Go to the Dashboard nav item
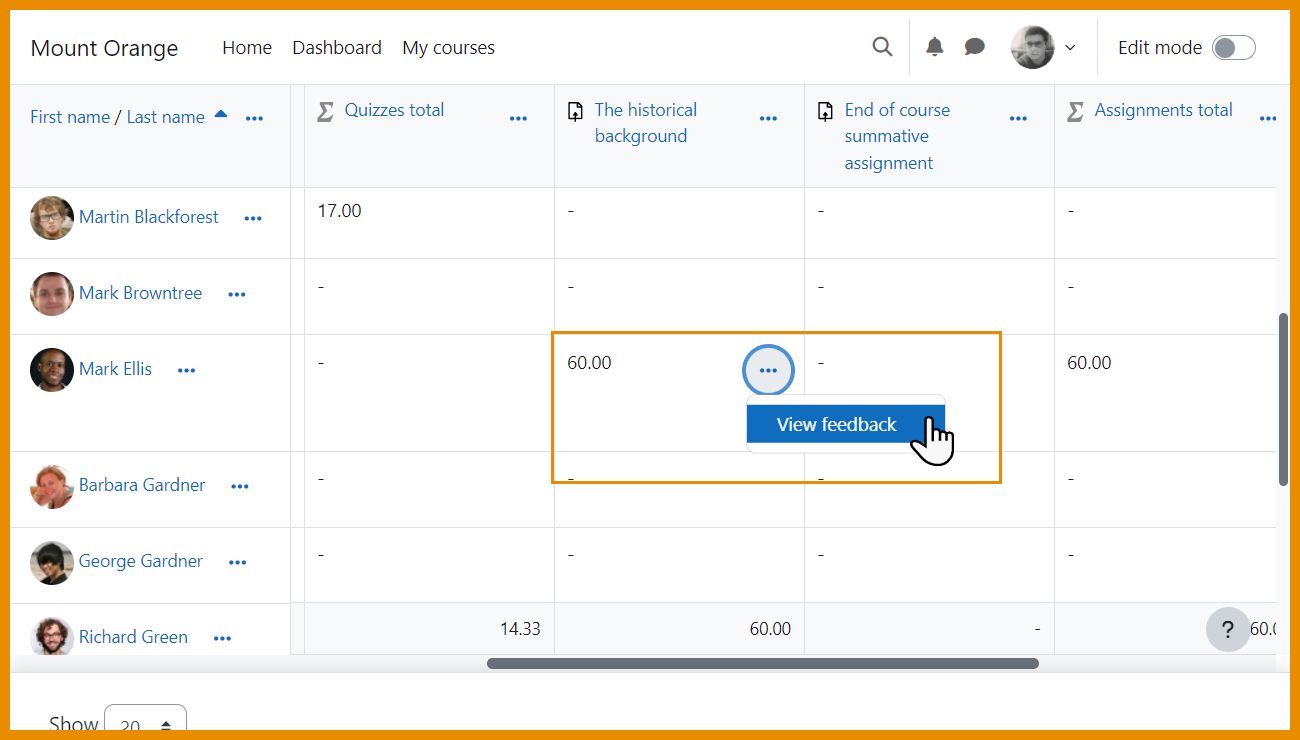The height and width of the screenshot is (740, 1300). (336, 47)
